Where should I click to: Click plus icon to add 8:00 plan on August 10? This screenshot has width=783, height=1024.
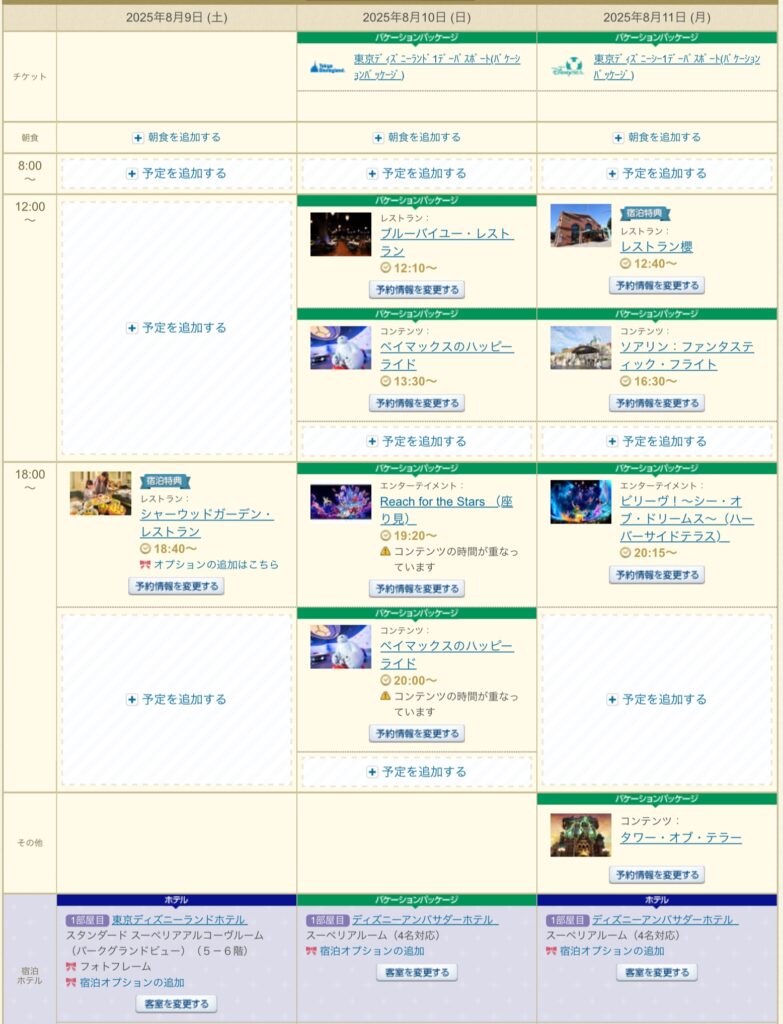pyautogui.click(x=372, y=174)
